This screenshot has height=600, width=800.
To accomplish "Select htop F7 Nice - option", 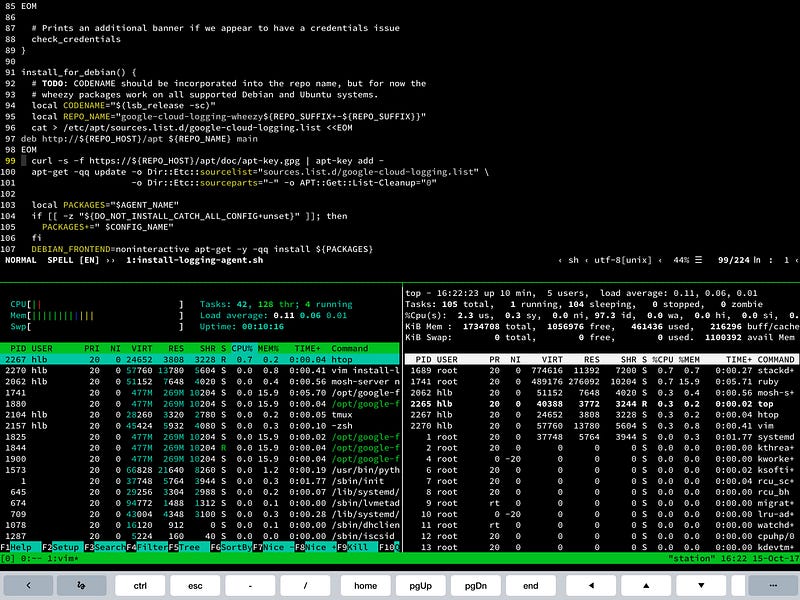I will 273,547.
